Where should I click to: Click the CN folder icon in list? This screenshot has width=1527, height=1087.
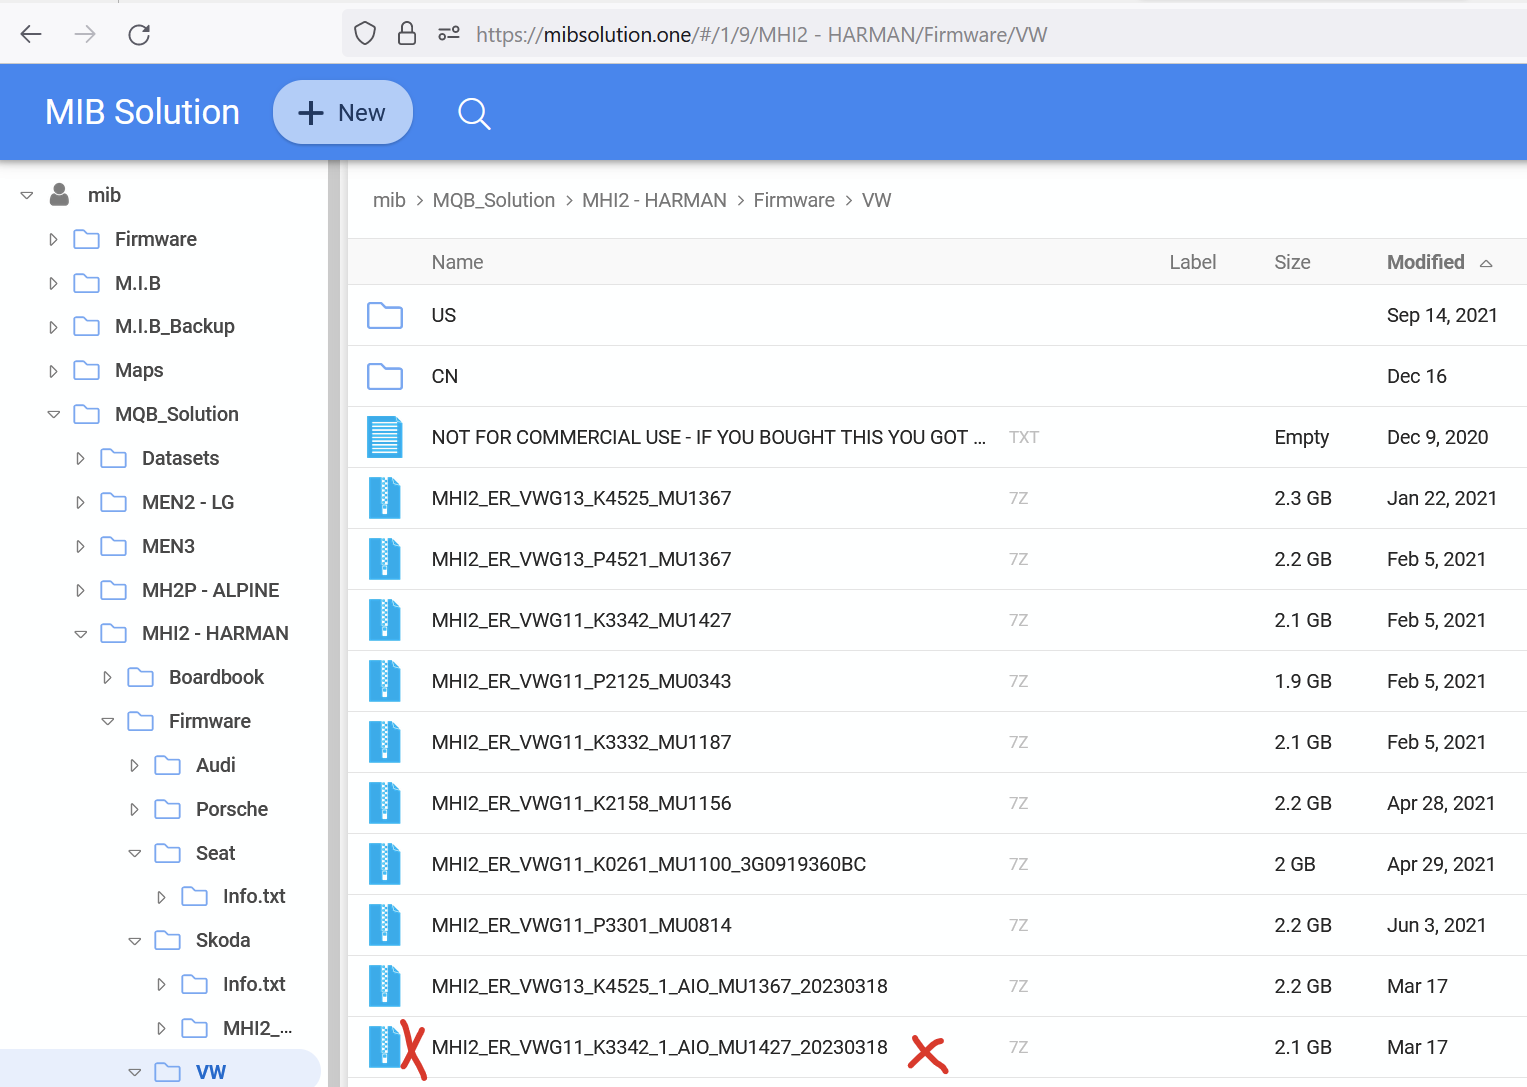pyautogui.click(x=385, y=377)
